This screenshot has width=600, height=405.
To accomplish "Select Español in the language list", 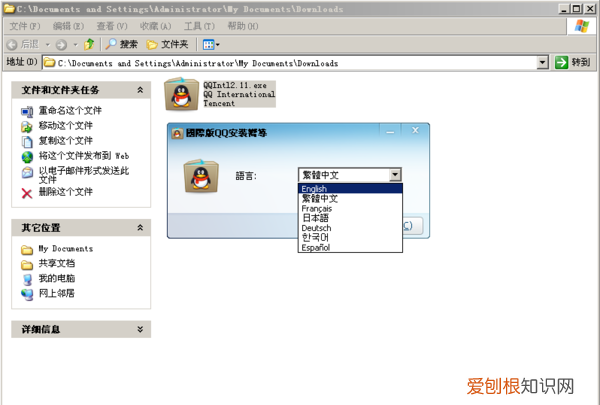I will coord(350,247).
